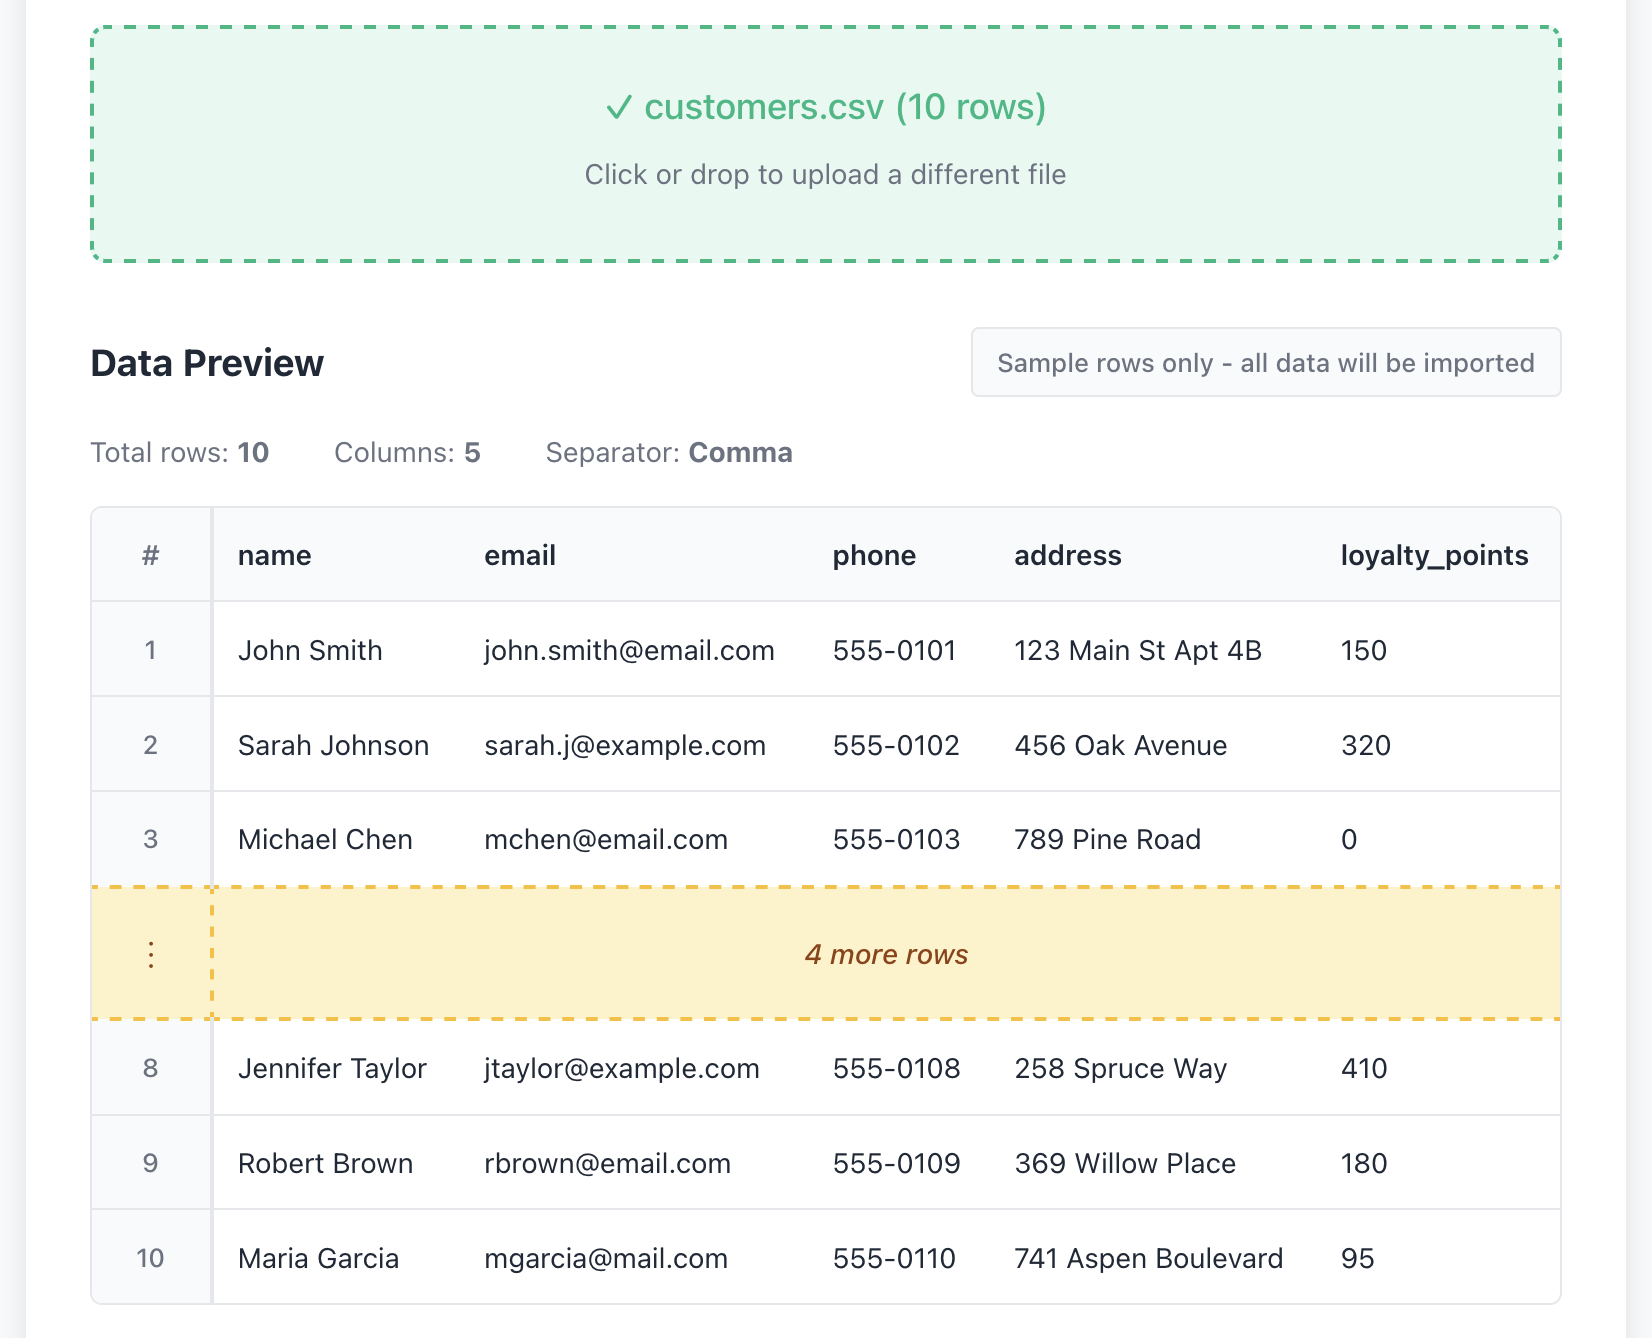Click john.smith@email.com in row 1

click(x=628, y=650)
